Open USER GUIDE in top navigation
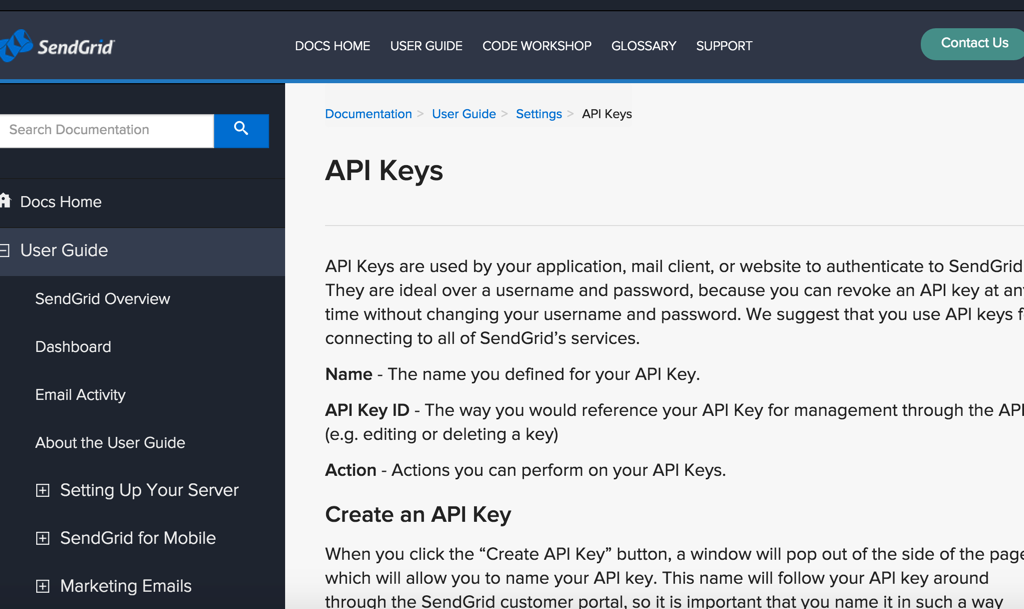This screenshot has width=1024, height=609. coord(426,46)
